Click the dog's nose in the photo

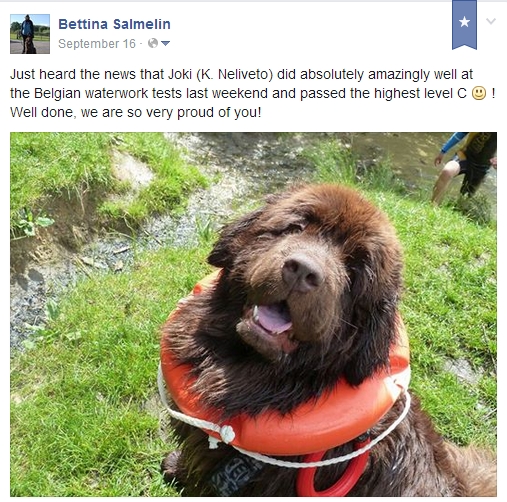click(302, 273)
